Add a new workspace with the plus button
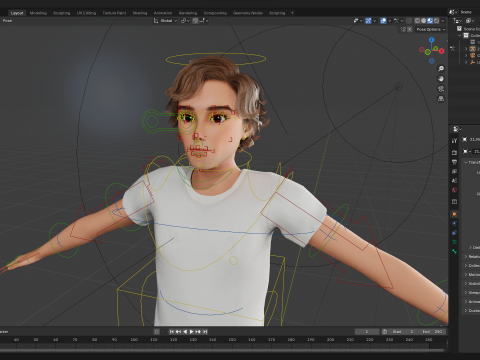This screenshot has height=360, width=480. click(x=292, y=13)
